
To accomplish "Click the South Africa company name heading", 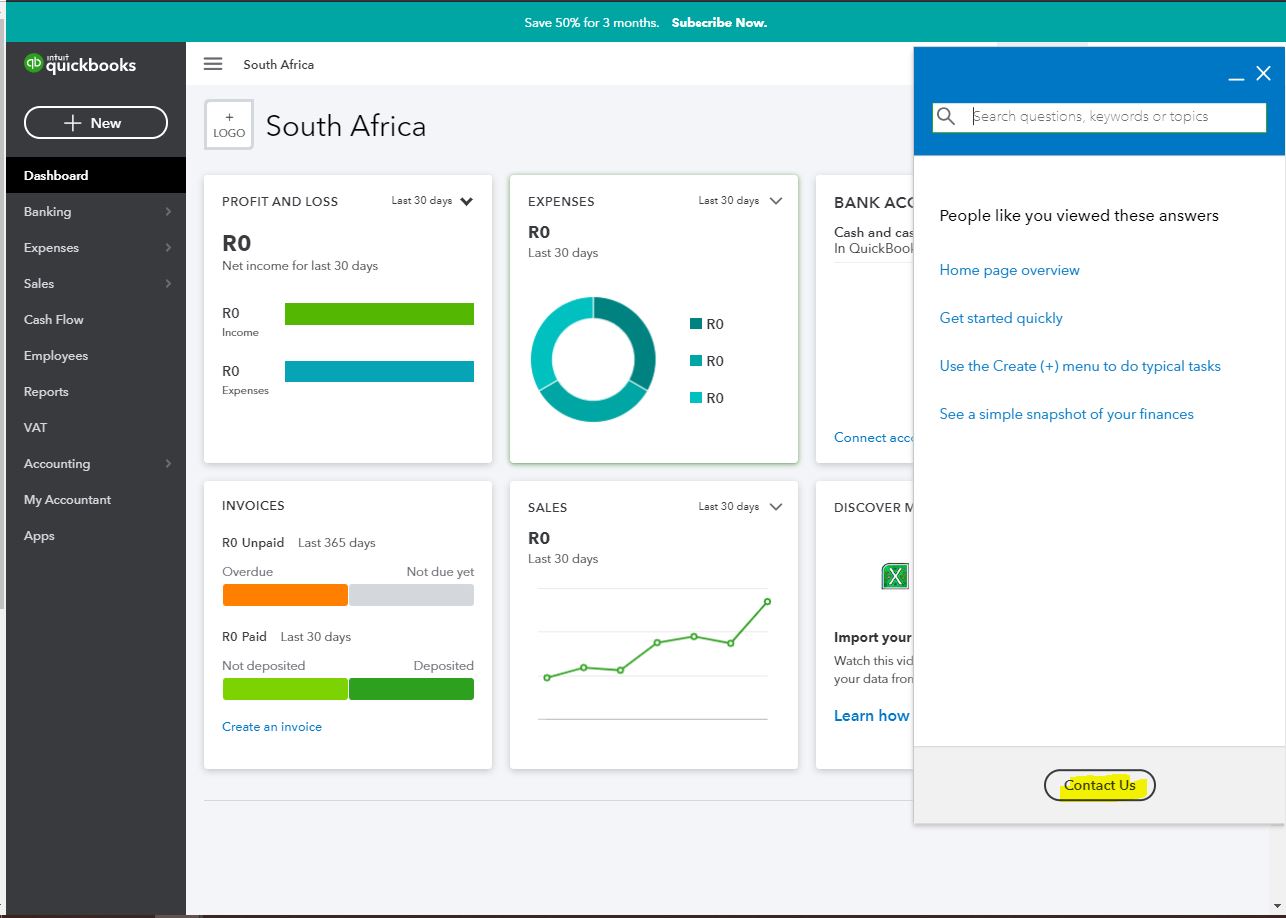I will click(346, 126).
